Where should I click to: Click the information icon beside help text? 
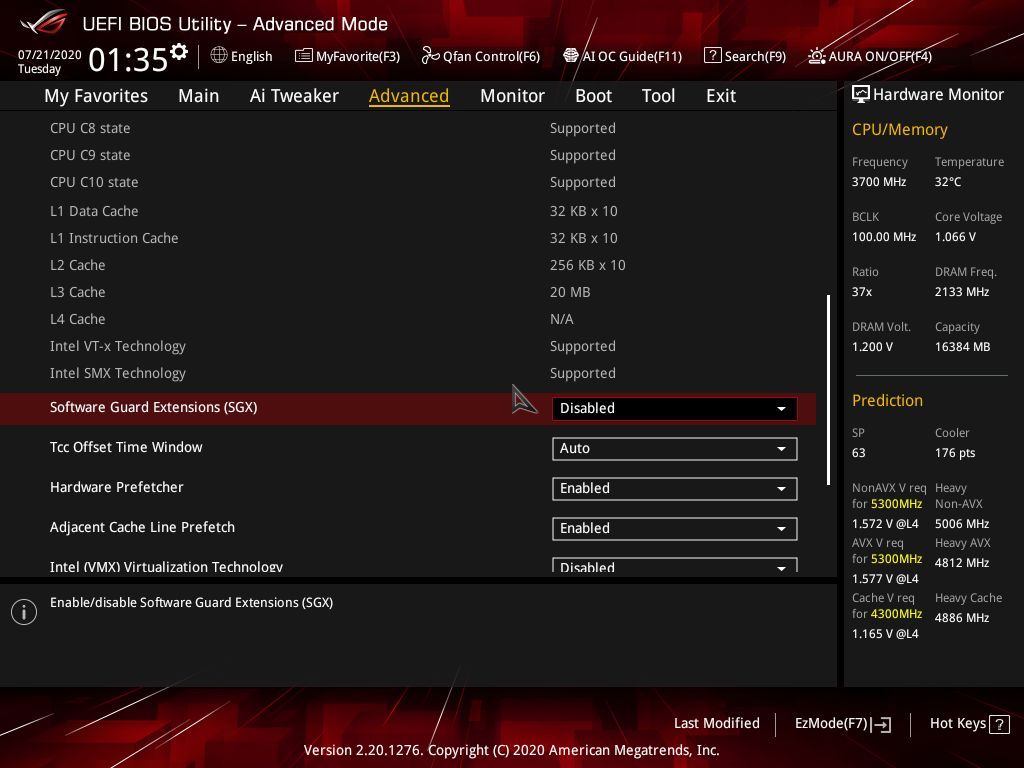[24, 612]
